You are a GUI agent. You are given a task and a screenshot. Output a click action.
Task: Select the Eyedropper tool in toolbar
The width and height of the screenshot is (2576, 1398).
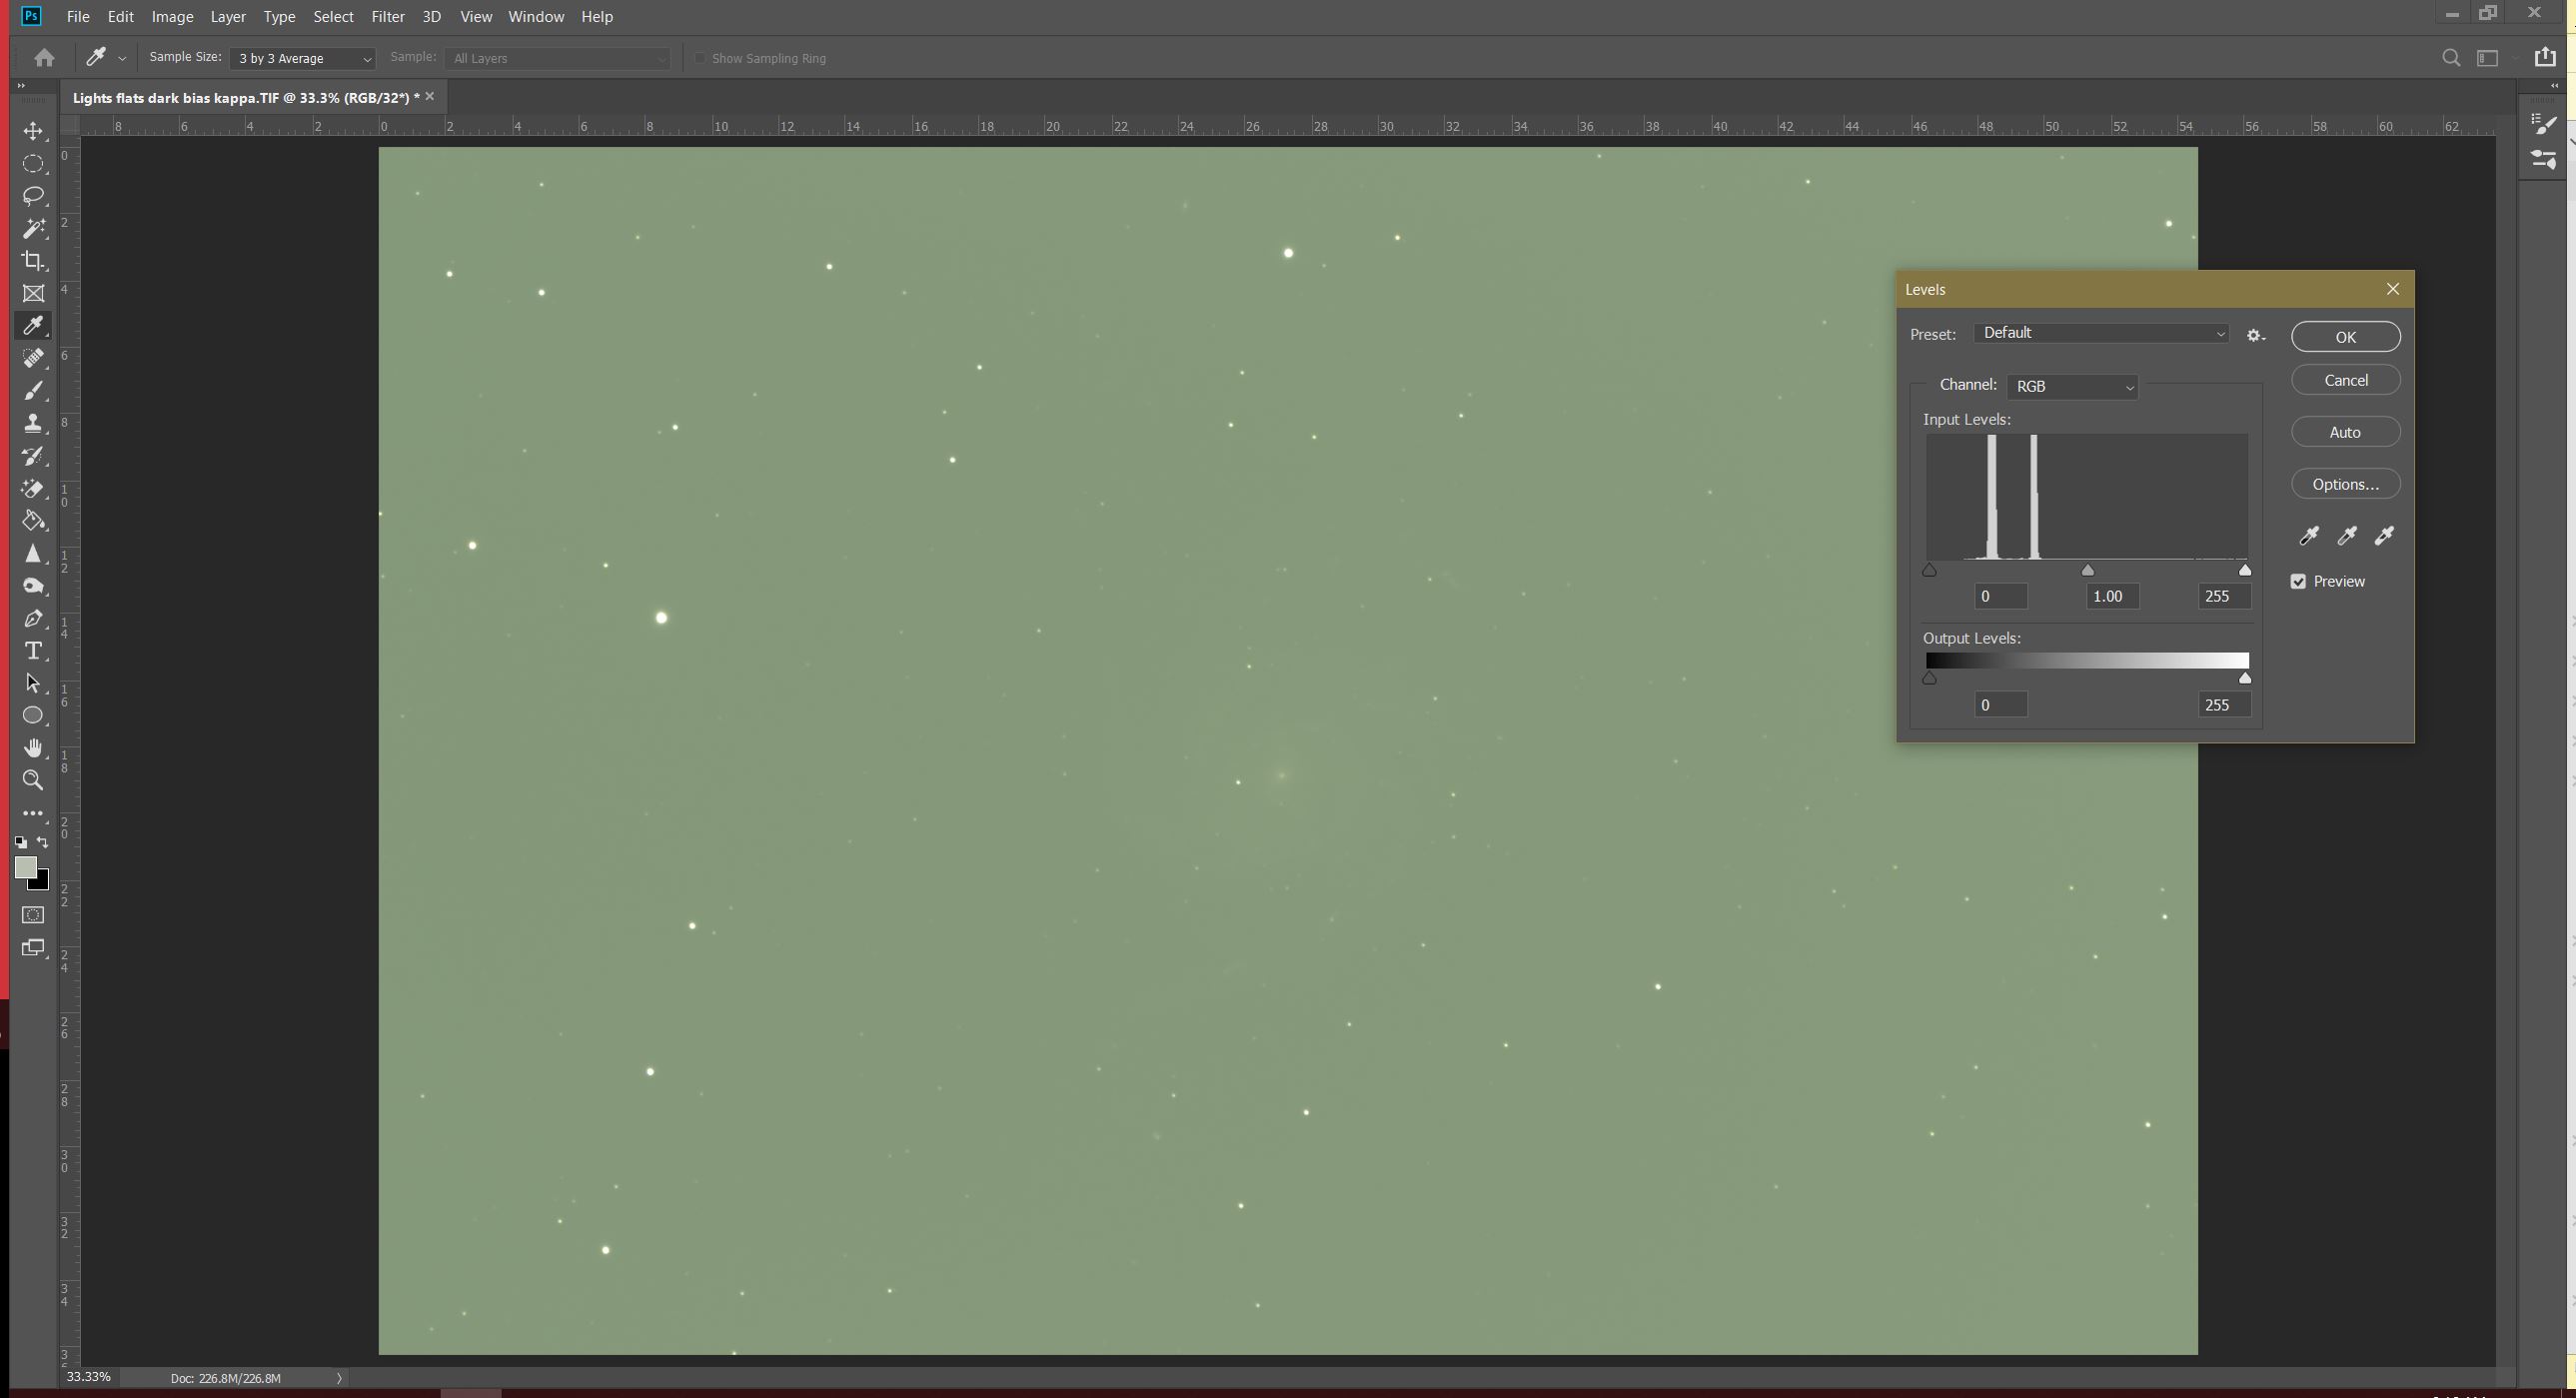pos(33,326)
